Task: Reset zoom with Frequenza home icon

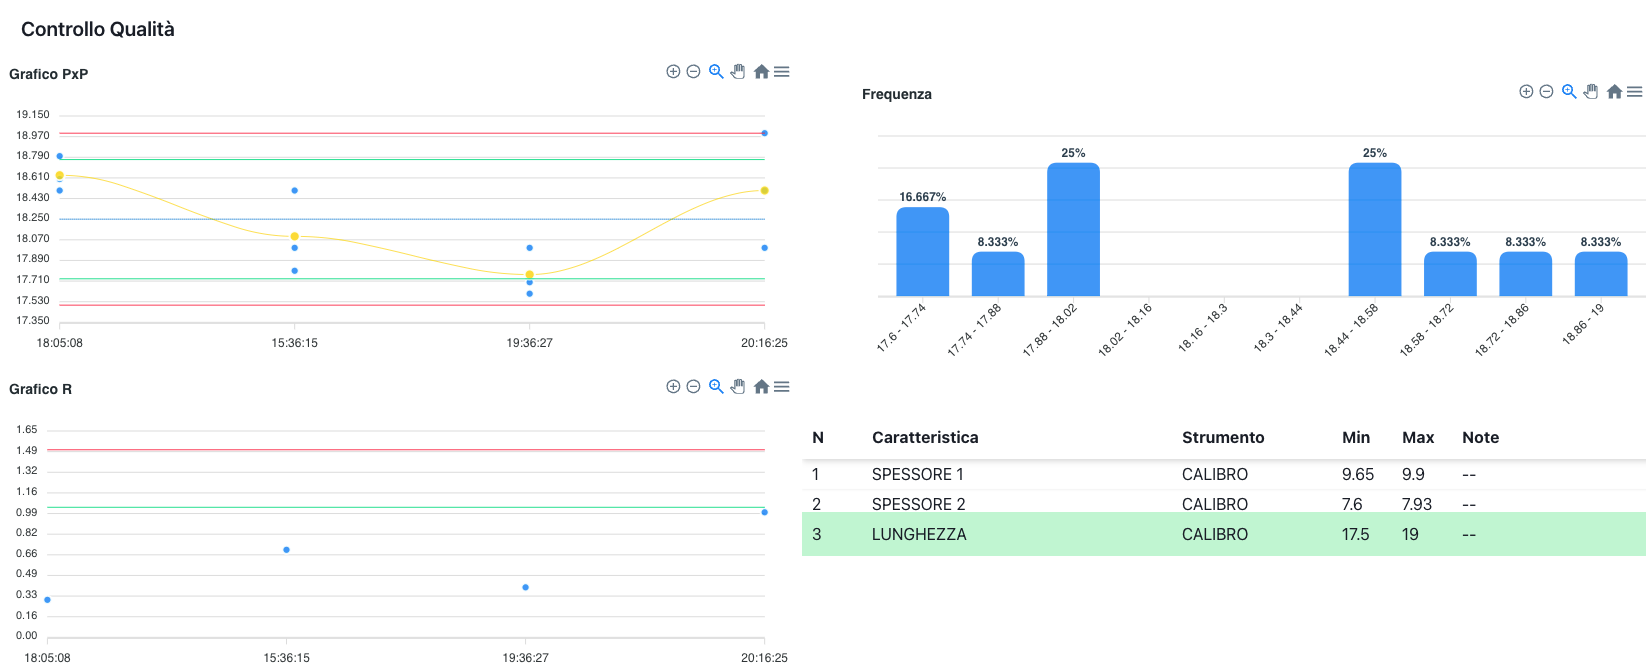Action: click(1614, 92)
